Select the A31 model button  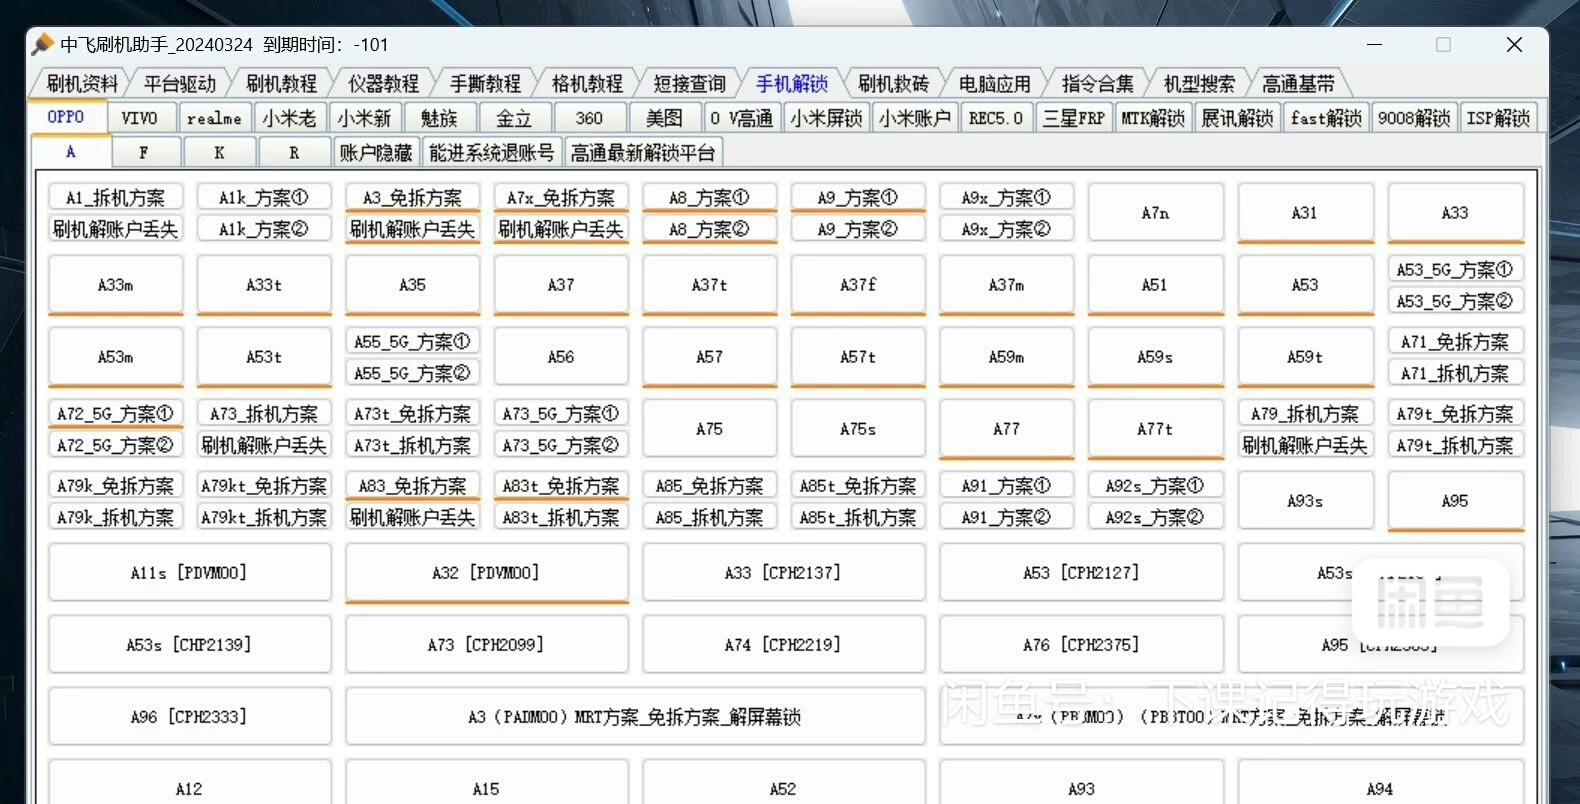click(1304, 213)
